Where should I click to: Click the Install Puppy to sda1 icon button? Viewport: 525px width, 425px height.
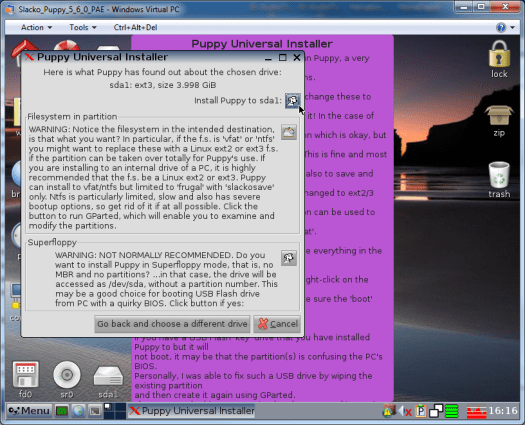coord(292,100)
